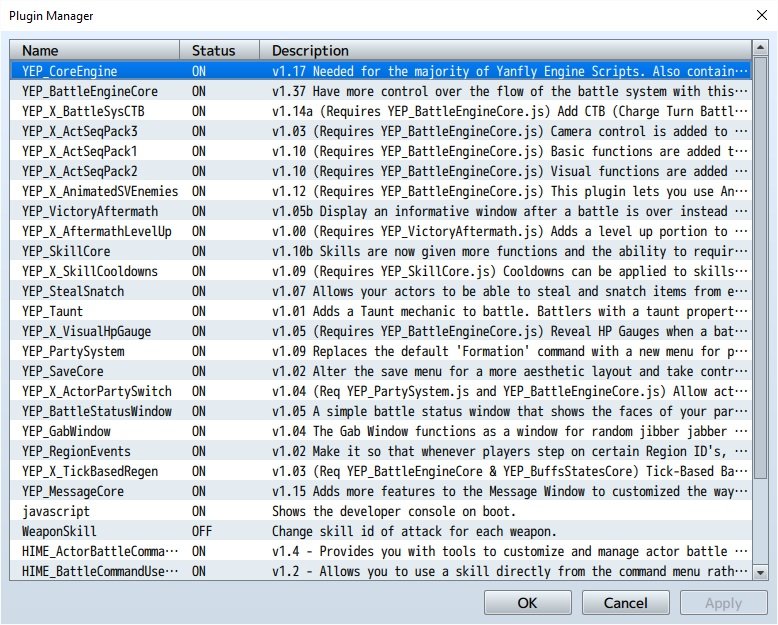
Task: Click the v1.07 steal and snatch description
Action: 510,291
